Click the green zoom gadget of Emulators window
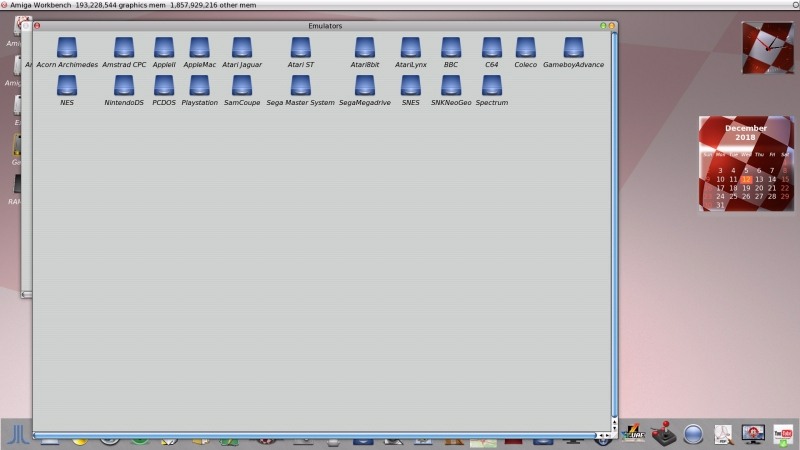Screen dimensions: 800x450 pos(603,26)
